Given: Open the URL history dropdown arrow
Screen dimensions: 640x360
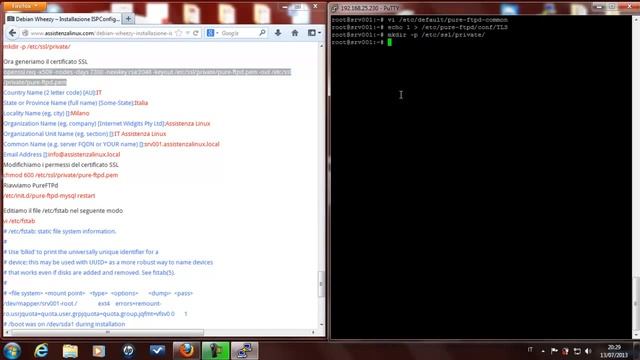Looking at the screenshot, I should pos(187,33).
